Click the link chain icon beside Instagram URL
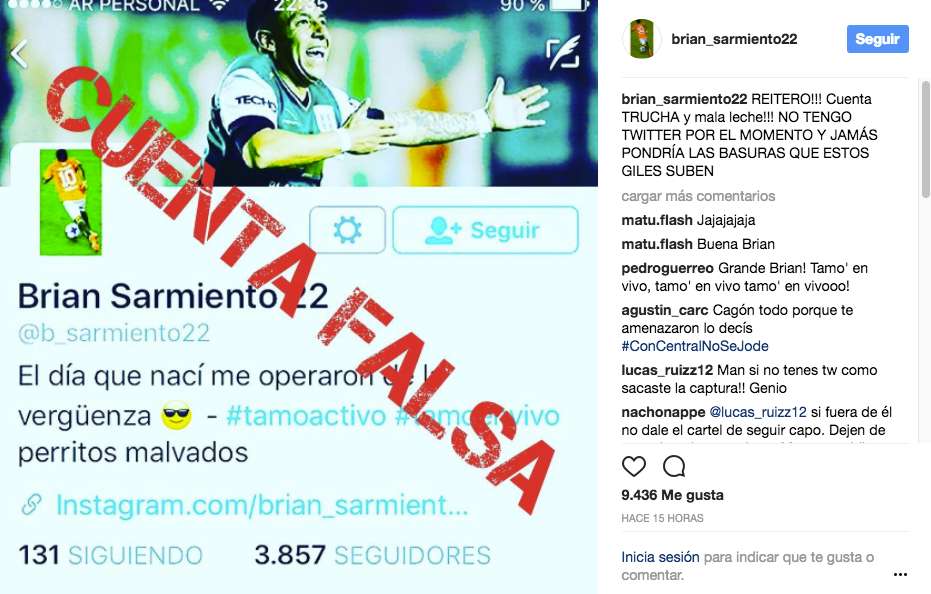Viewport: 931px width, 594px height. [x=31, y=505]
